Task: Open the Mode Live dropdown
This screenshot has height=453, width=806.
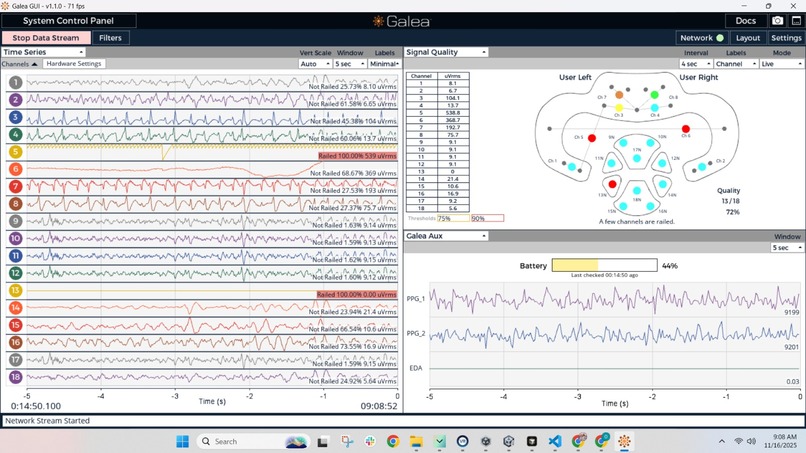Action: click(781, 64)
